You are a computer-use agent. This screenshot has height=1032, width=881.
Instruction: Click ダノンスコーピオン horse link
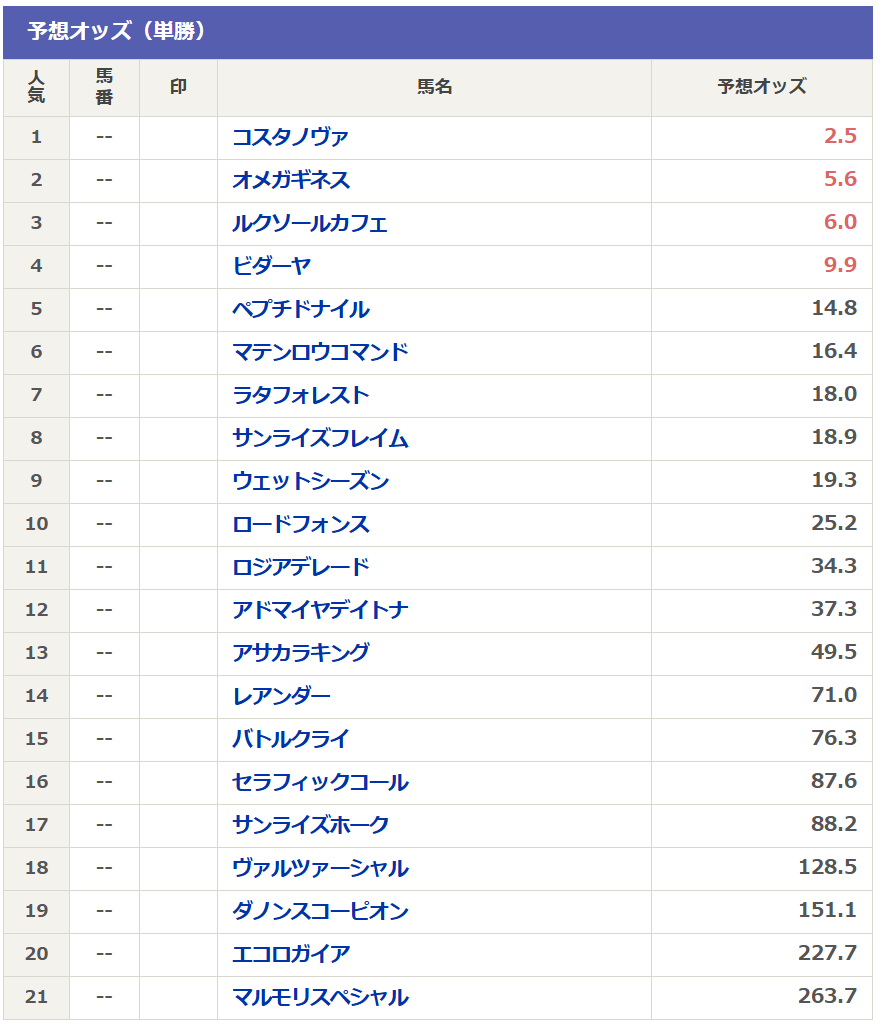tap(320, 911)
